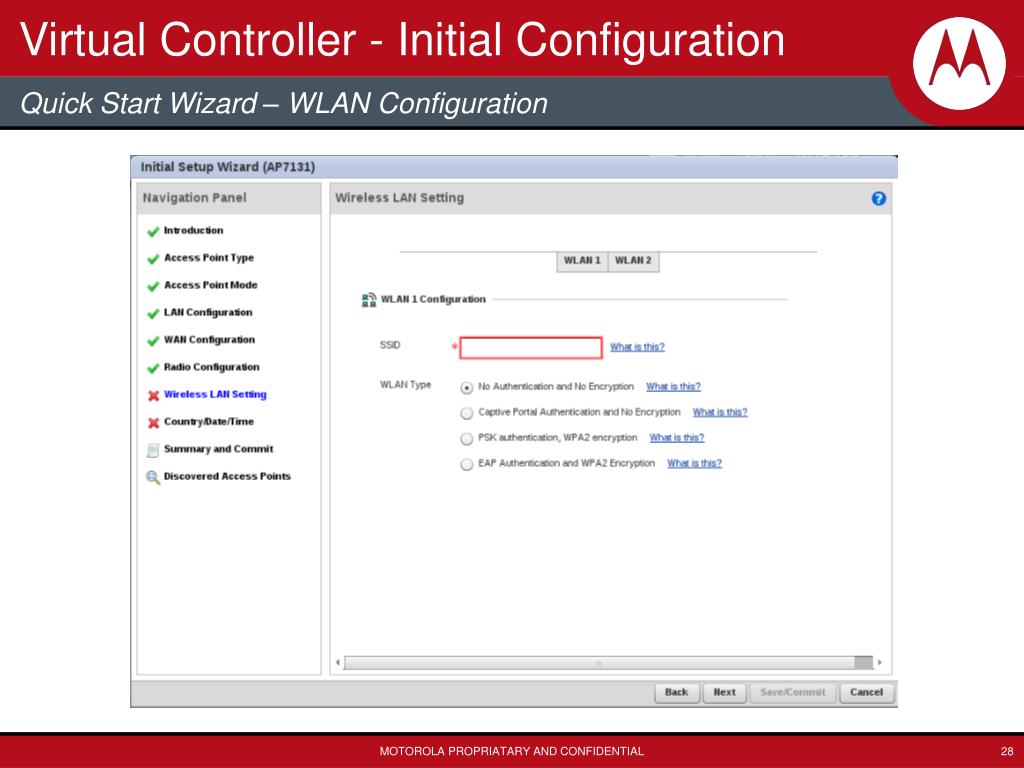Open the LAN Configuration step
The width and height of the screenshot is (1024, 768).
208,313
